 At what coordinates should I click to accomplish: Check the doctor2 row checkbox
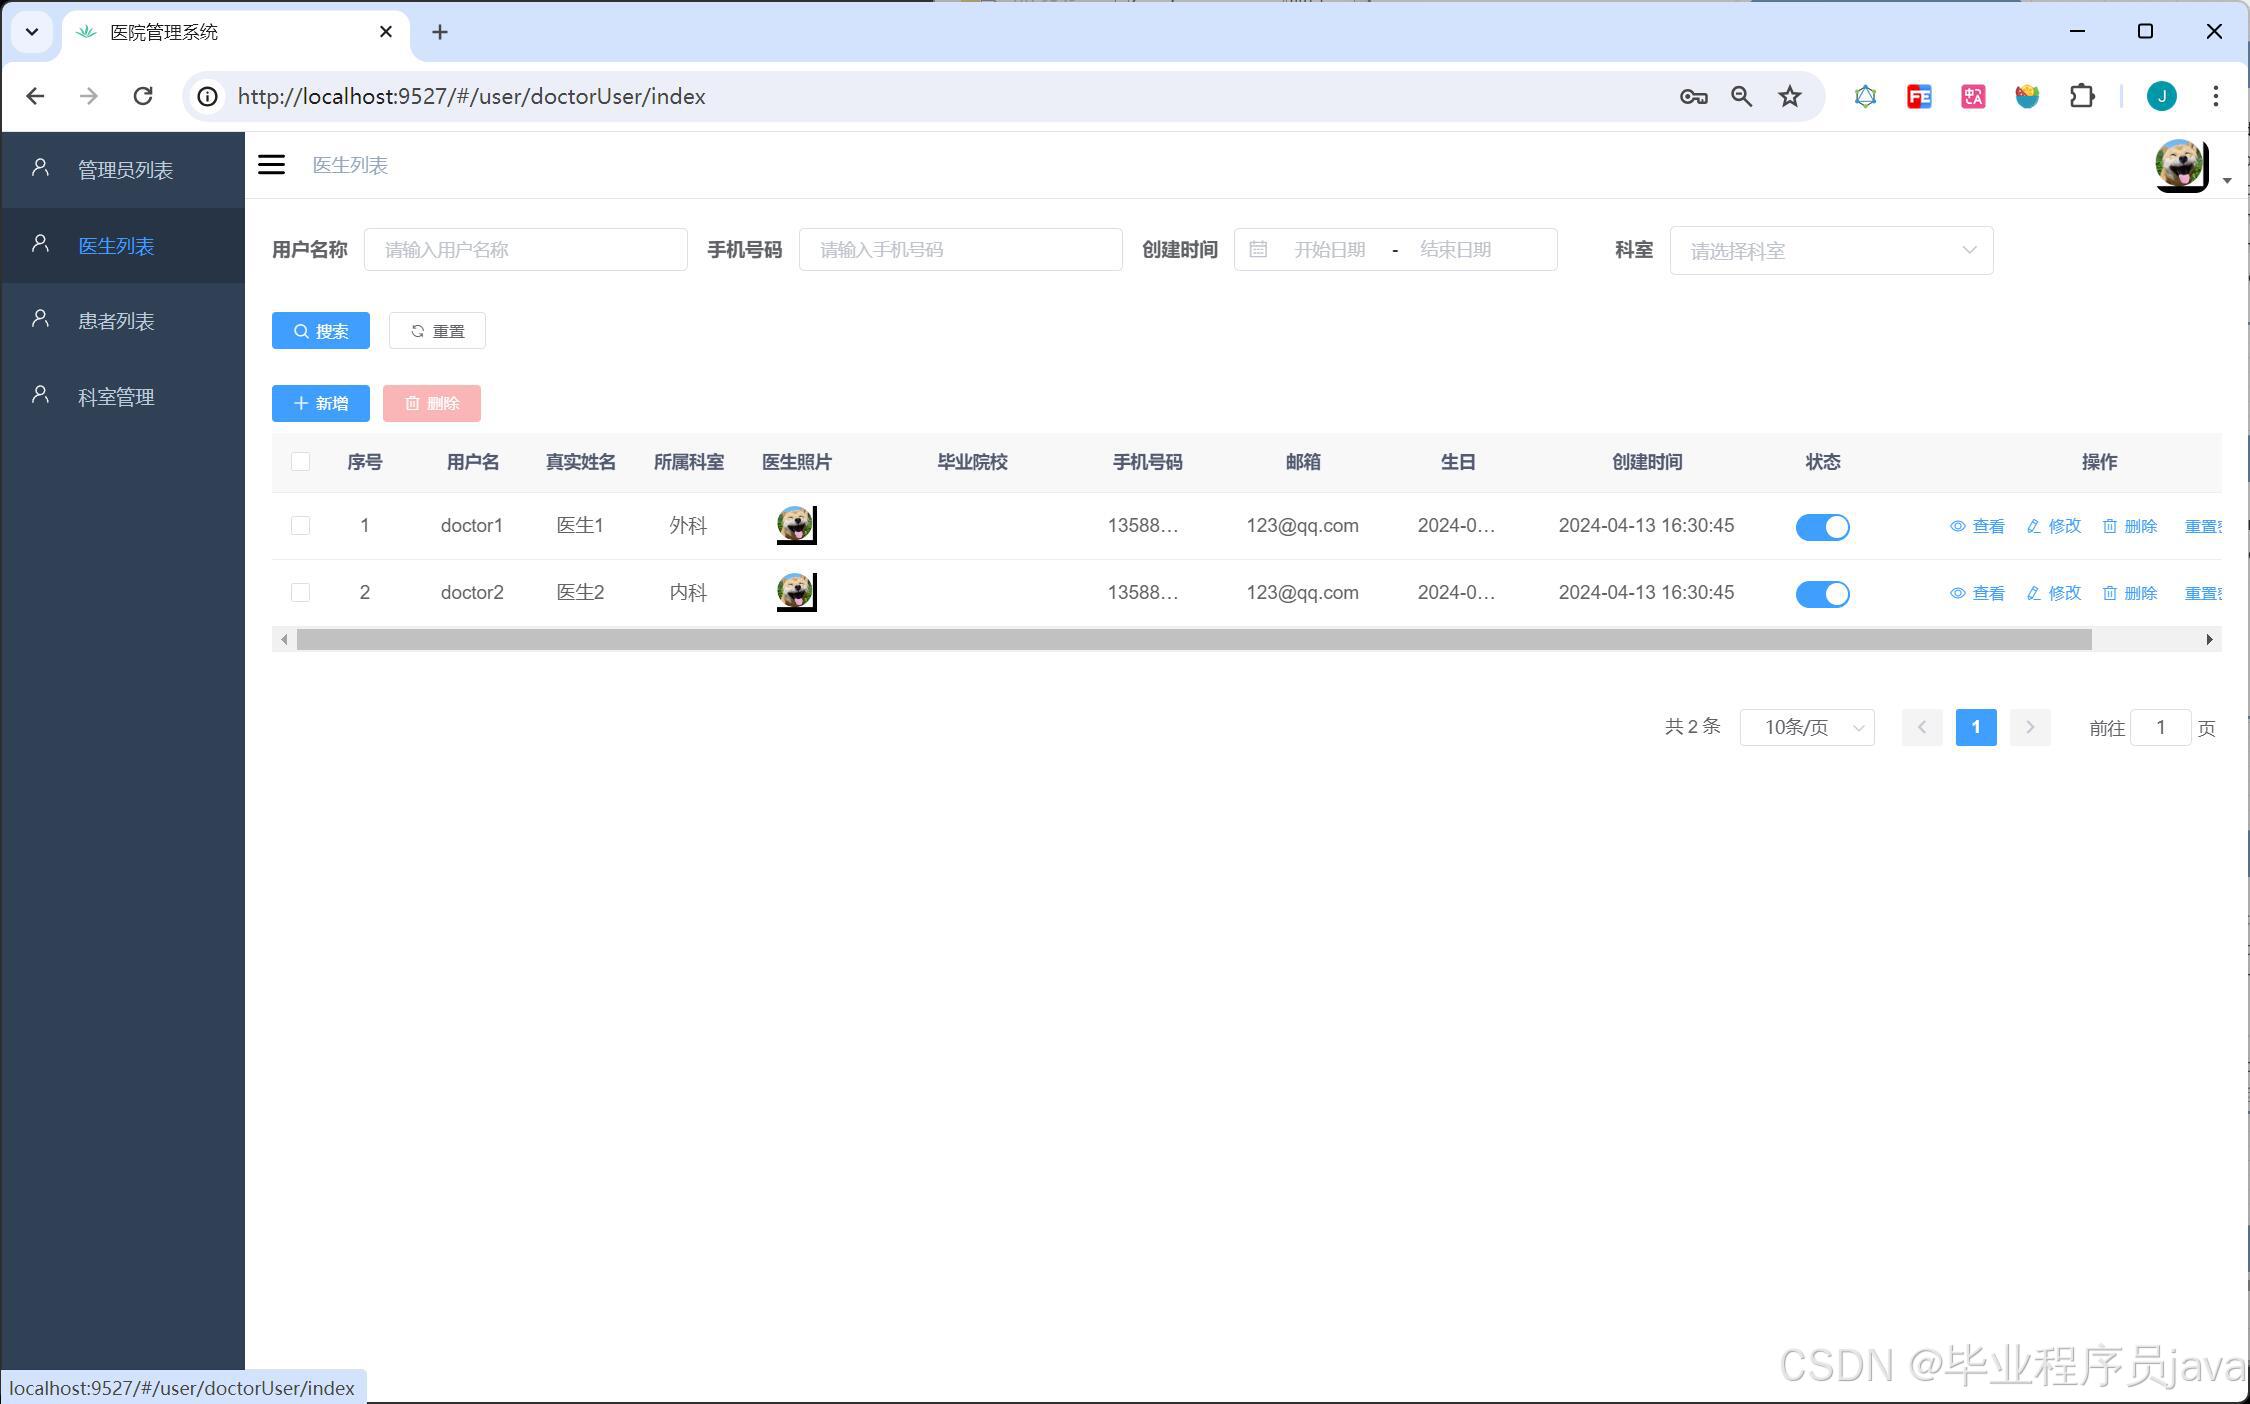click(300, 592)
